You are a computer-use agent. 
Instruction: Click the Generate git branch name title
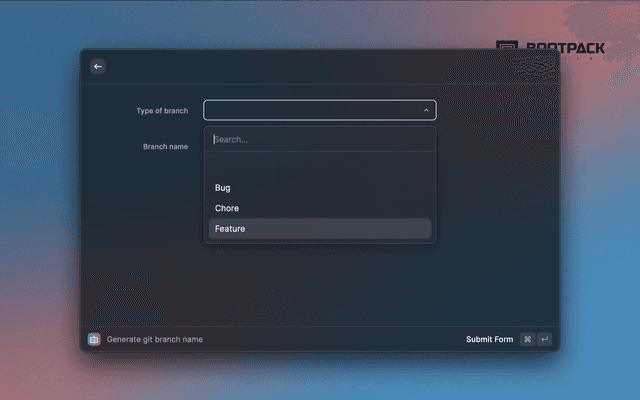[x=154, y=339]
